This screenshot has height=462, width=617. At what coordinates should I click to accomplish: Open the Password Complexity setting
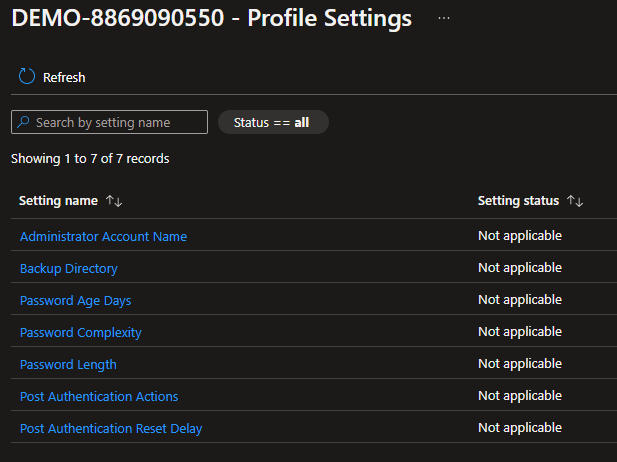[81, 333]
